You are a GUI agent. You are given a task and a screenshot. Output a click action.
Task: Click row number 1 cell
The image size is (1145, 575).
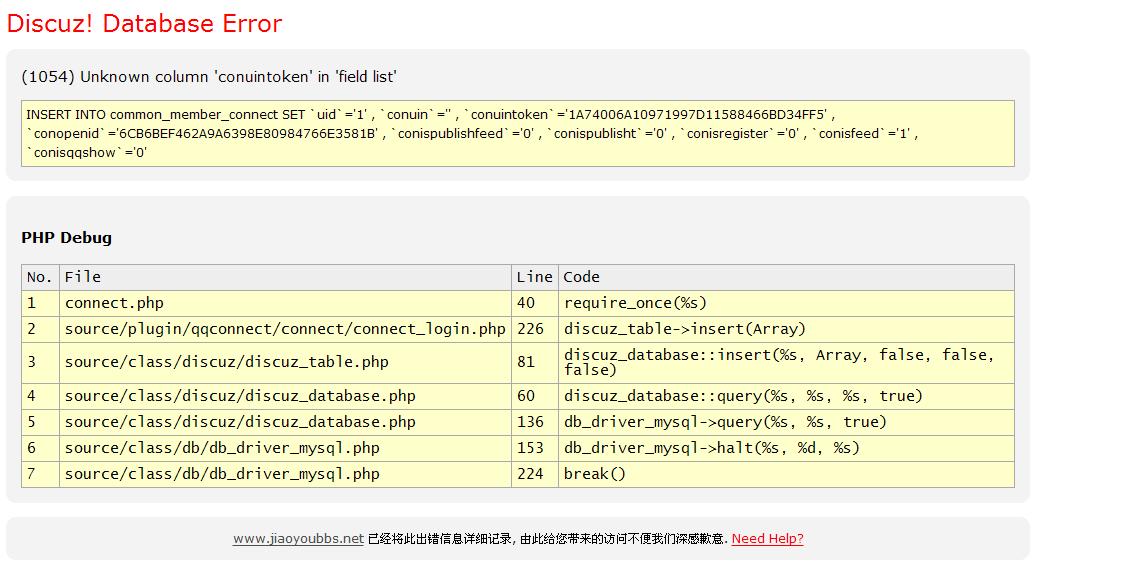[x=40, y=303]
